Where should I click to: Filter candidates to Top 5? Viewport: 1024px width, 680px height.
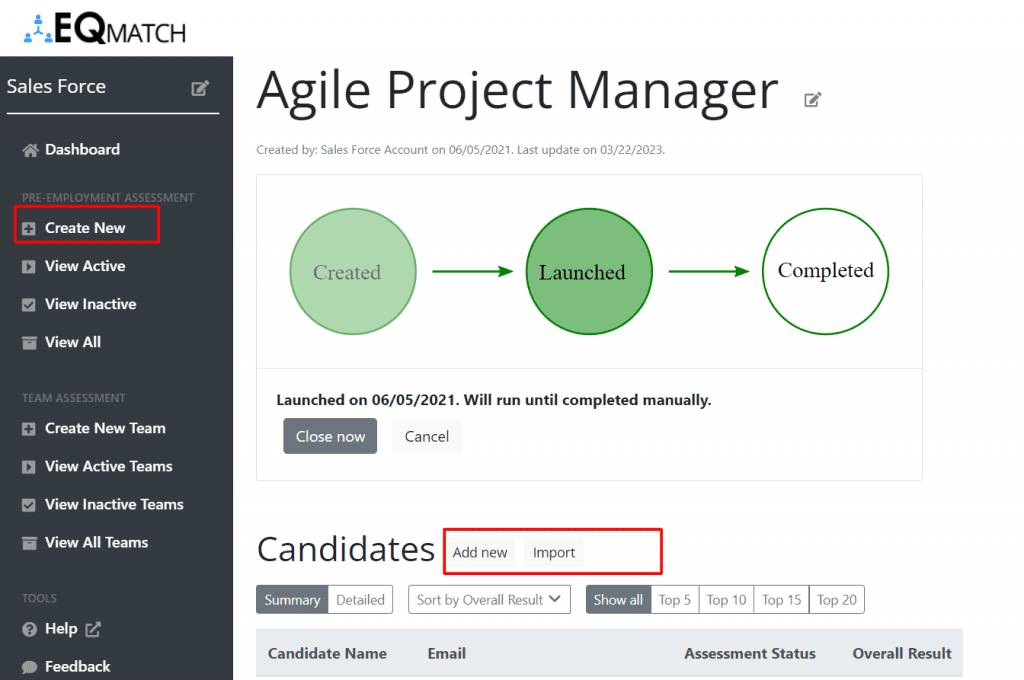674,599
